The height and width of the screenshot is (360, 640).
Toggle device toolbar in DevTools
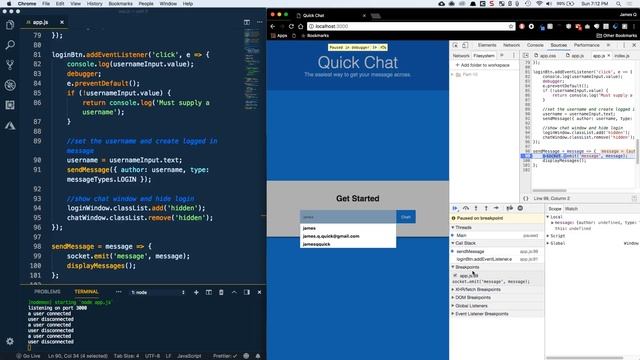pyautogui.click(x=465, y=45)
